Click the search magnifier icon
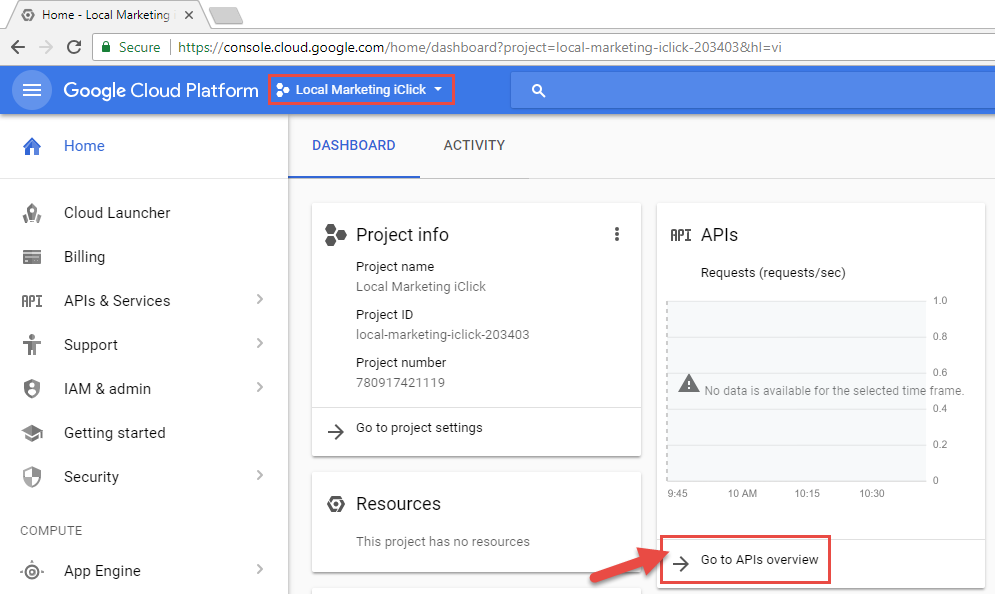 538,91
